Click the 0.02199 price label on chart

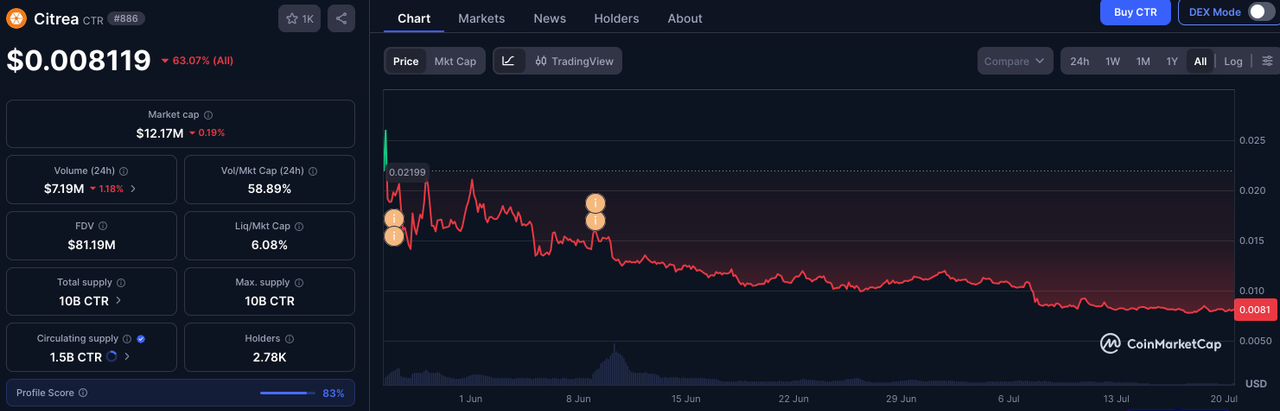(406, 173)
